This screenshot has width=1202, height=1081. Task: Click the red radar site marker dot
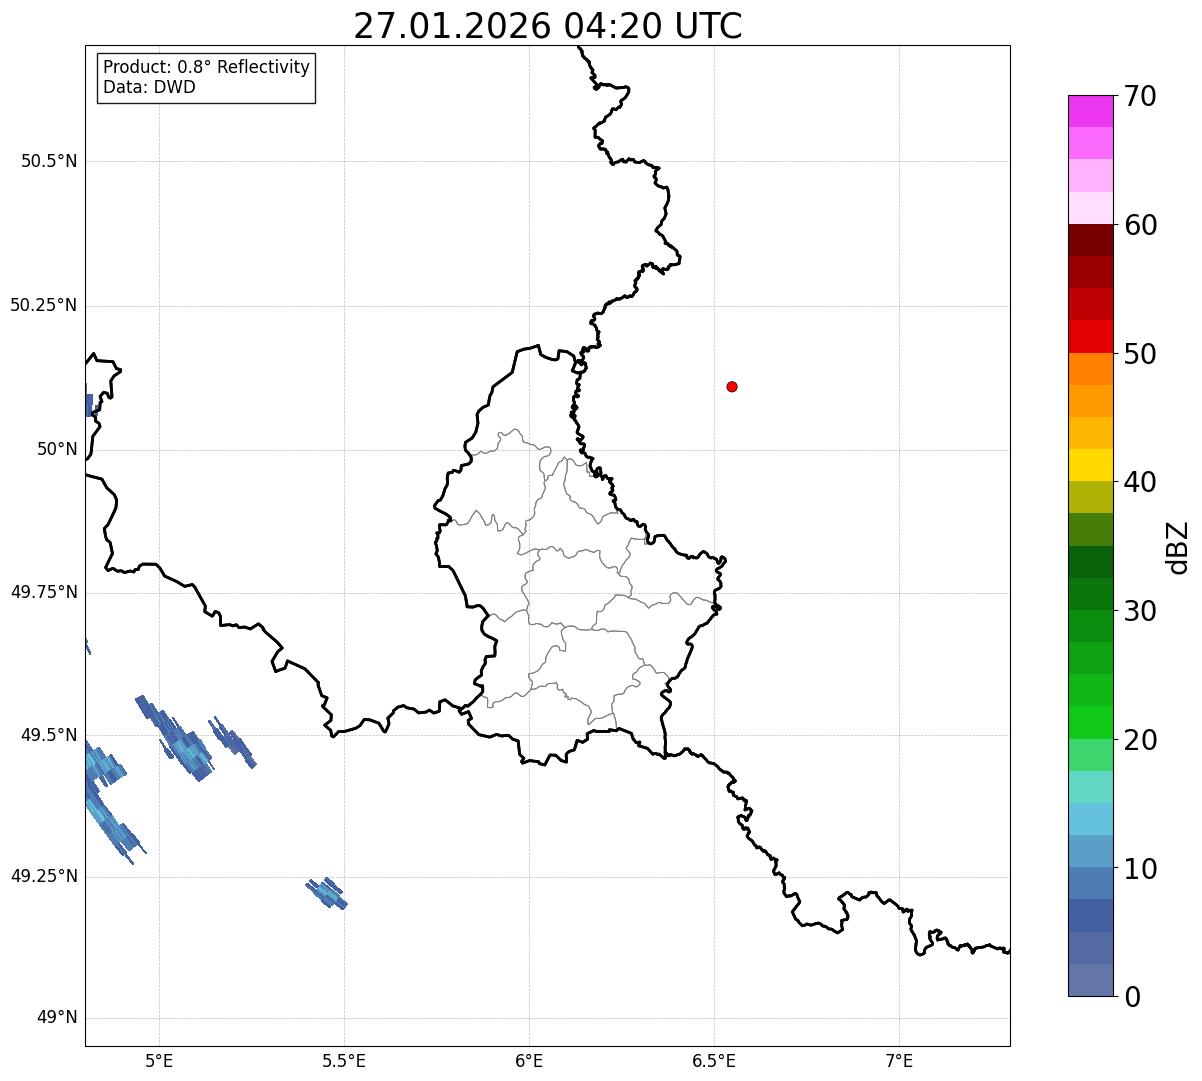[732, 386]
